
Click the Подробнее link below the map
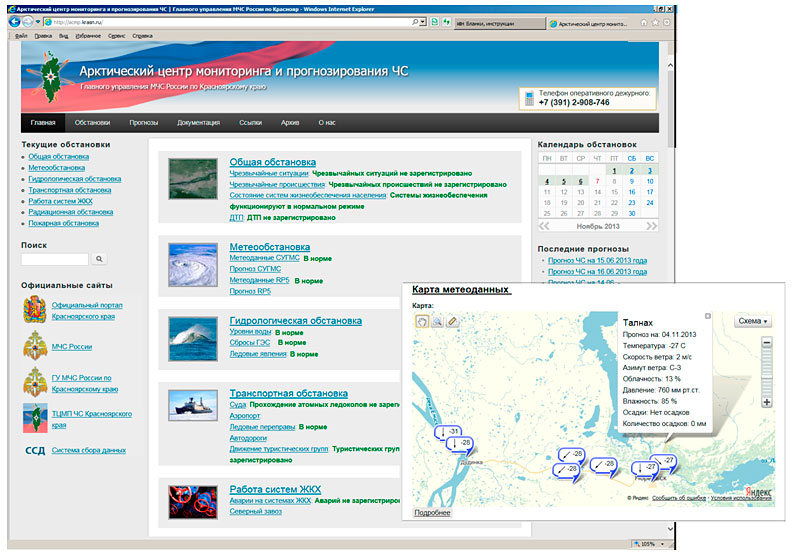tap(432, 513)
